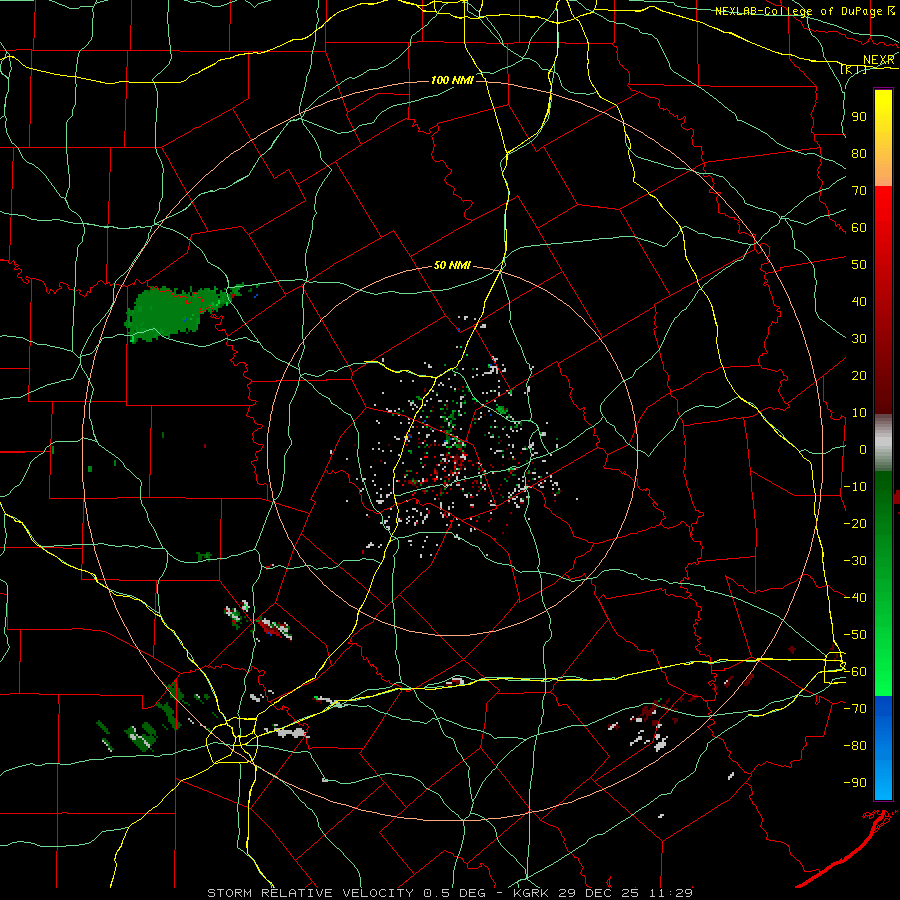900x900 pixels.
Task: Click the "NEXLAB-College of DuPage" credit text
Action: [798, 11]
